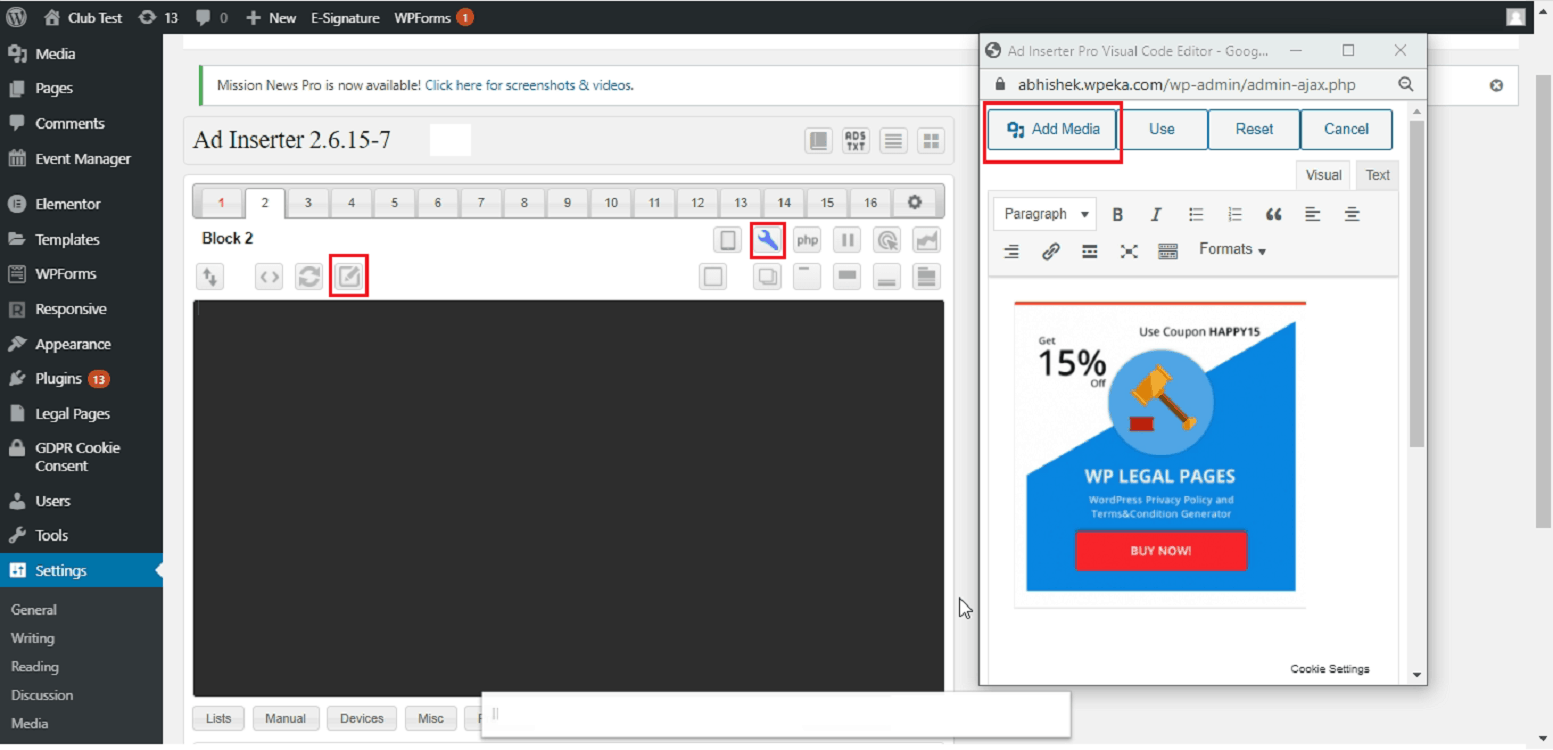Screen dimensions: 1553x750
Task: Toggle the pause insertion button
Action: 847,240
